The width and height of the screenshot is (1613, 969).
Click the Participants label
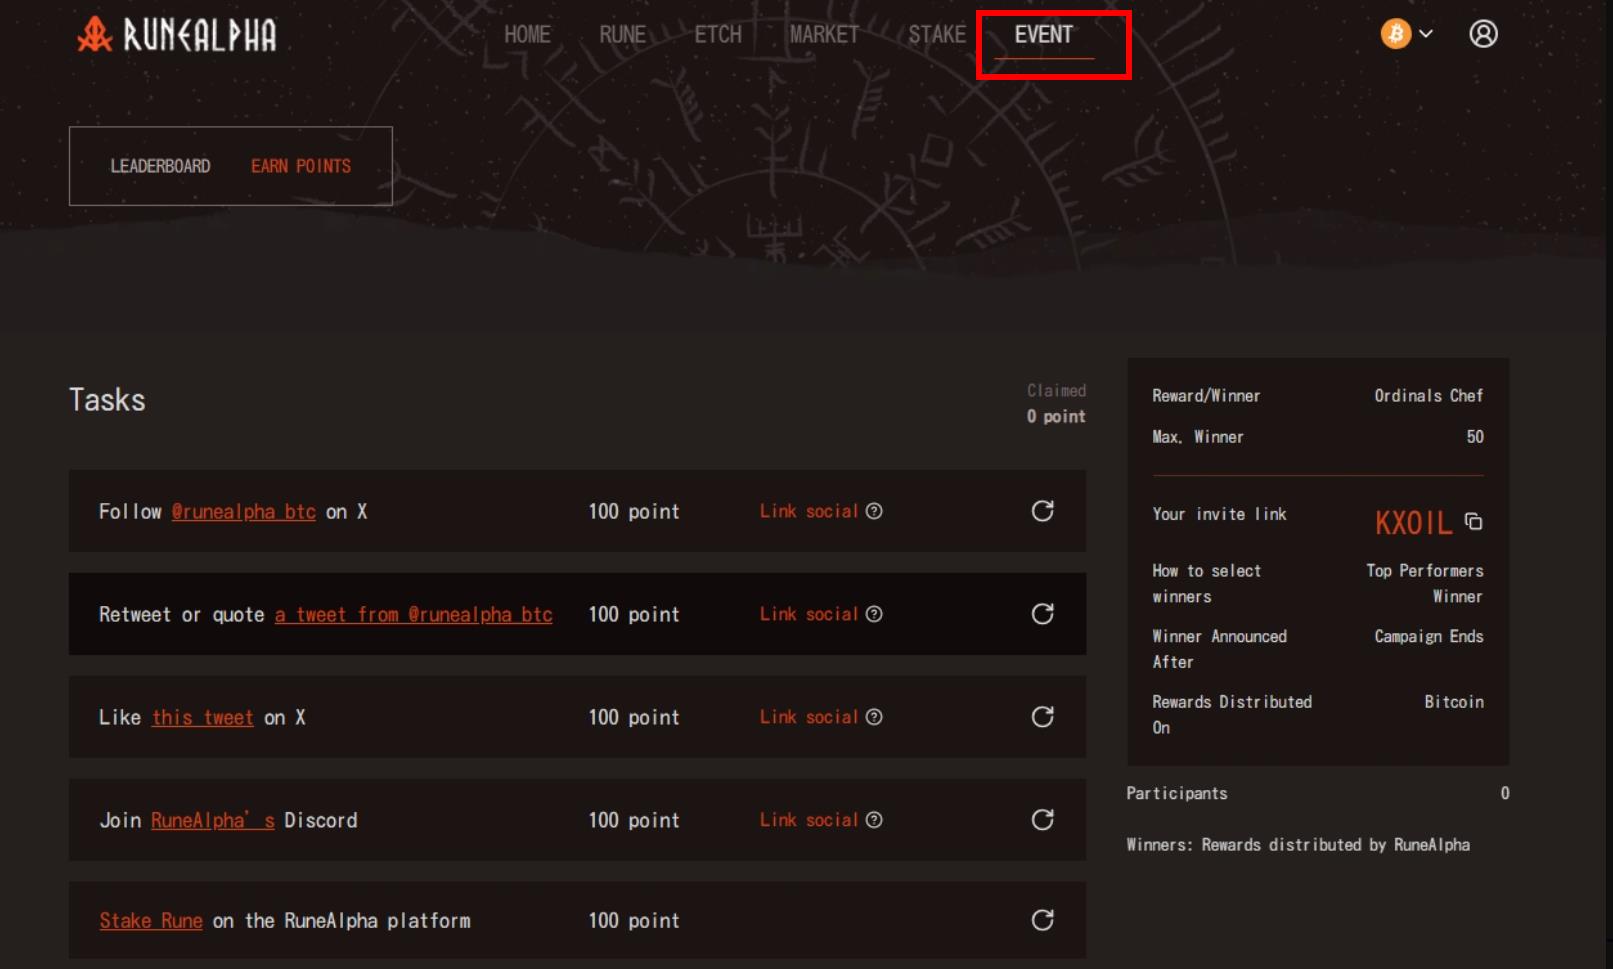[x=1177, y=794]
